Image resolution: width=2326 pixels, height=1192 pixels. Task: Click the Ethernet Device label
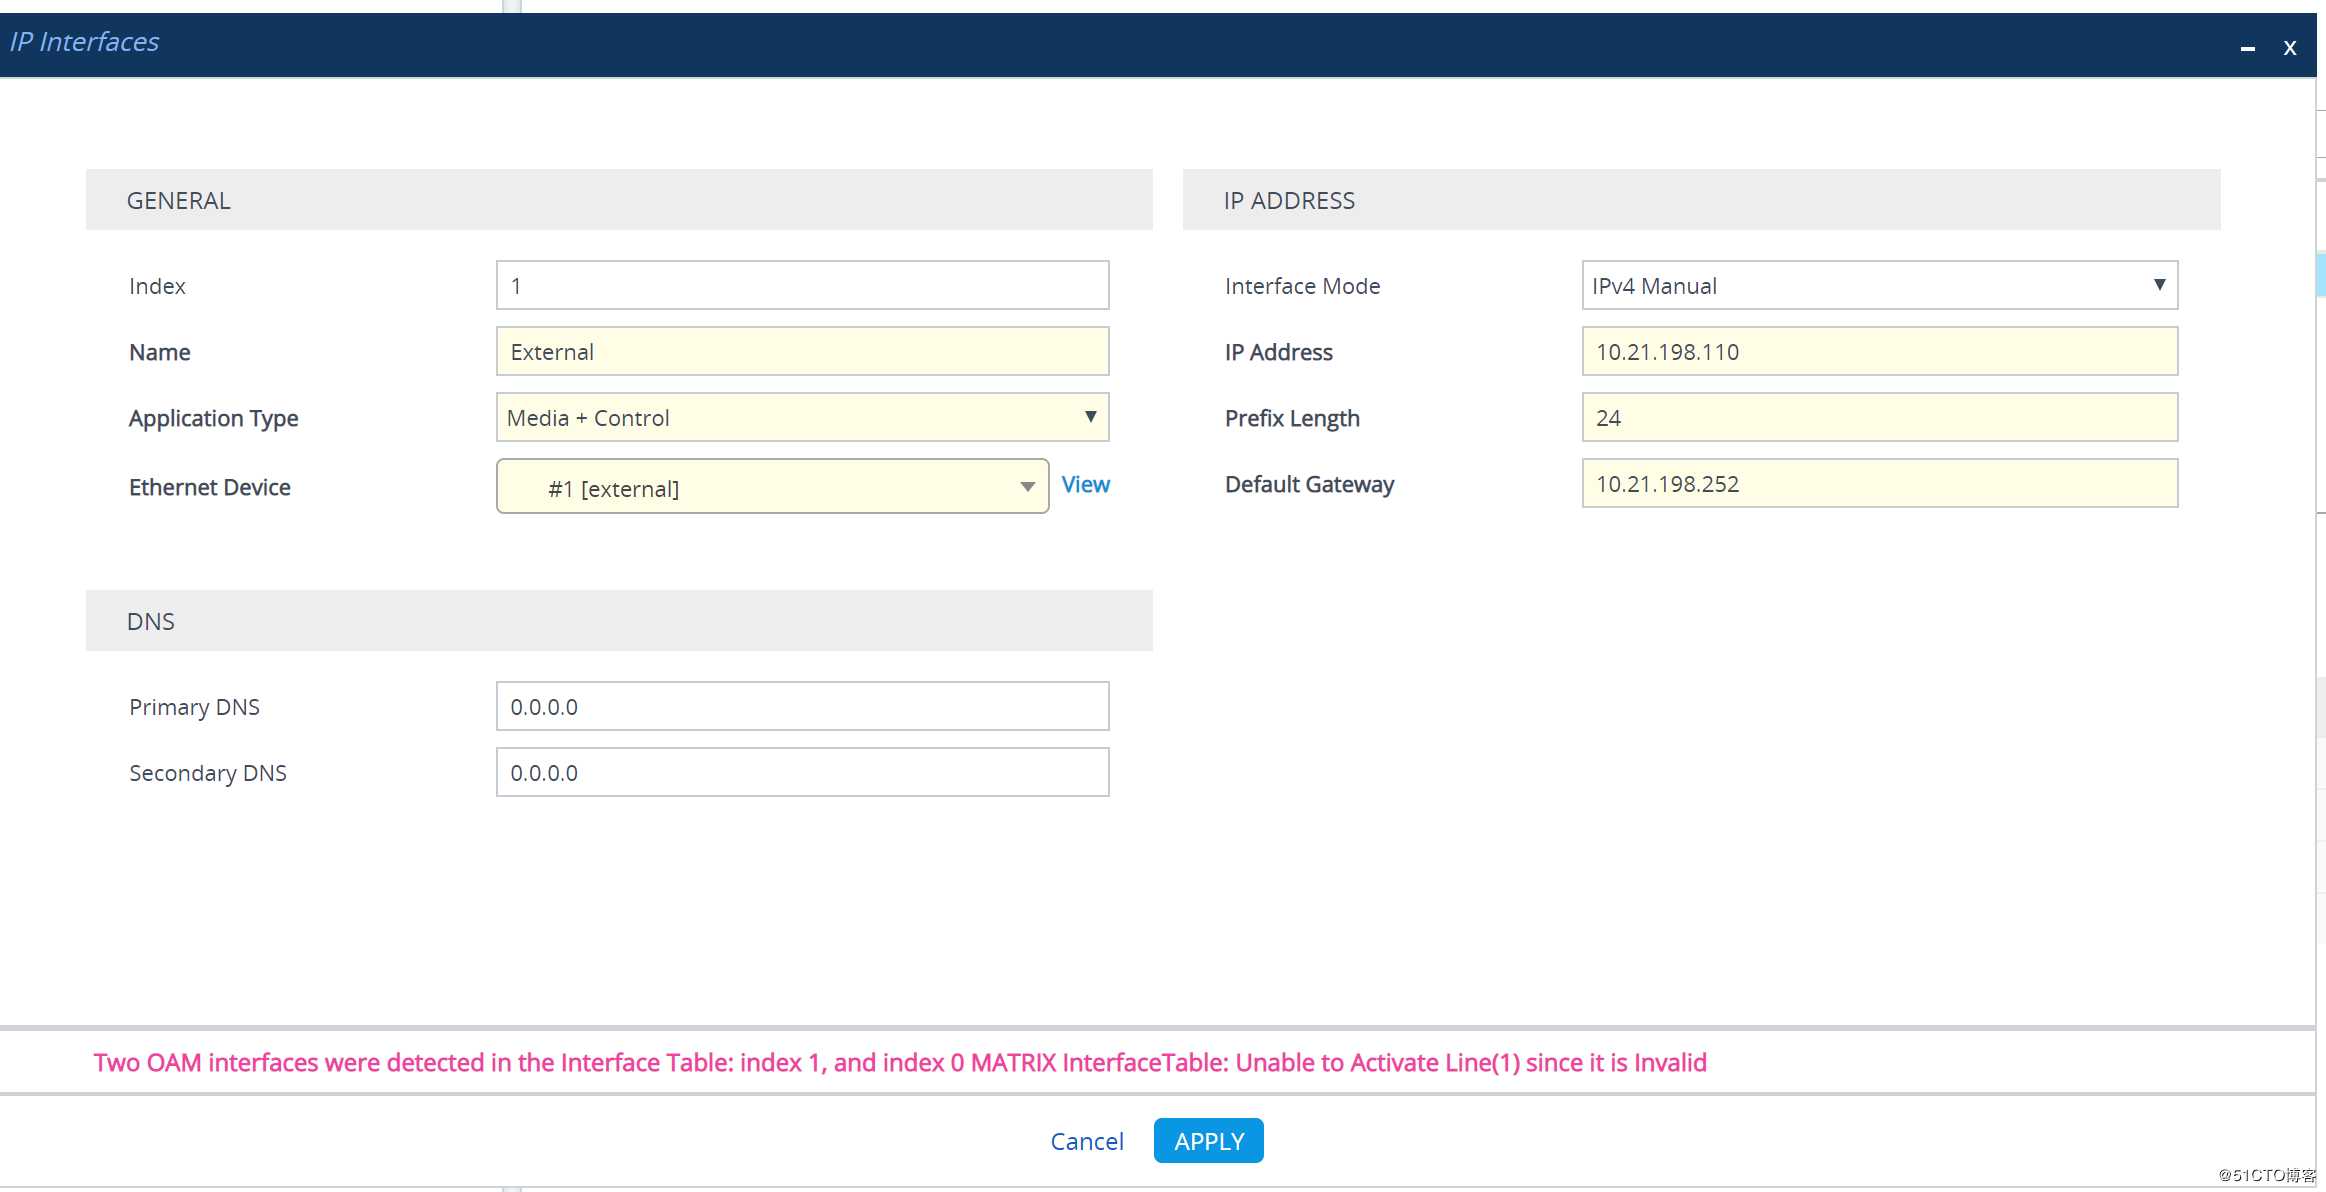click(209, 487)
